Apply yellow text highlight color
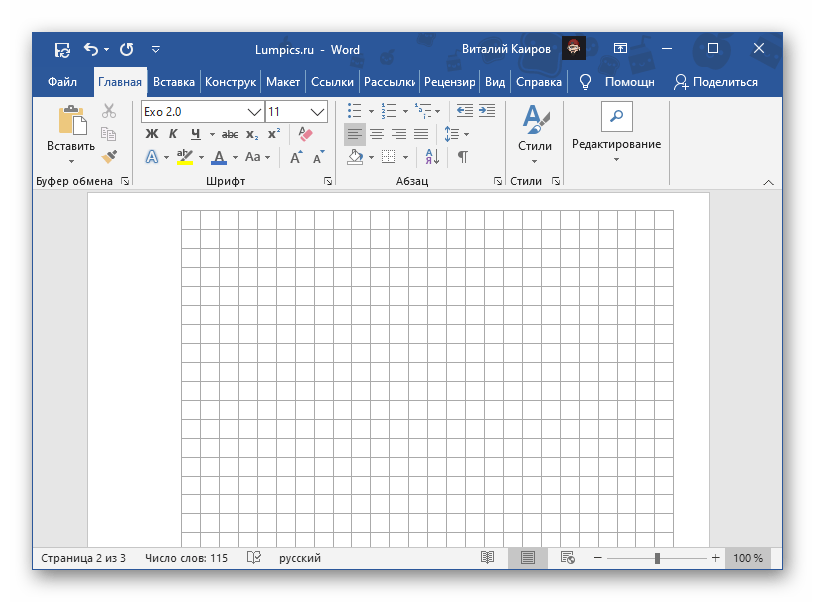Viewport: 815px width, 602px height. tap(184, 157)
